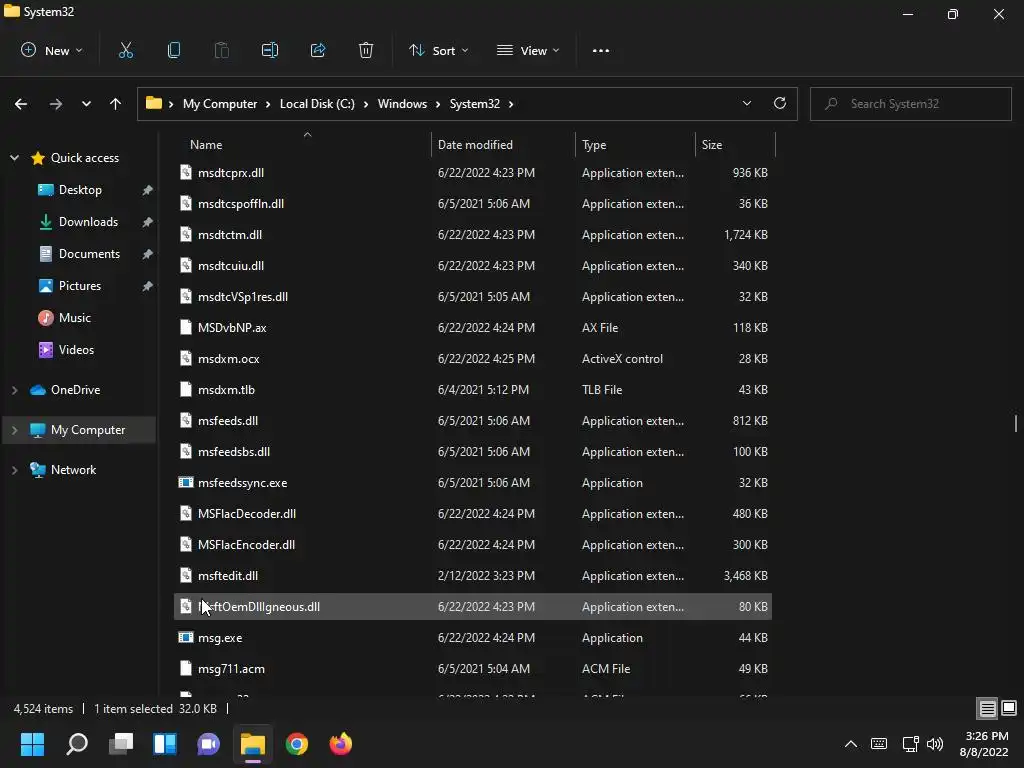Click Windows in the breadcrumb path

(402, 104)
